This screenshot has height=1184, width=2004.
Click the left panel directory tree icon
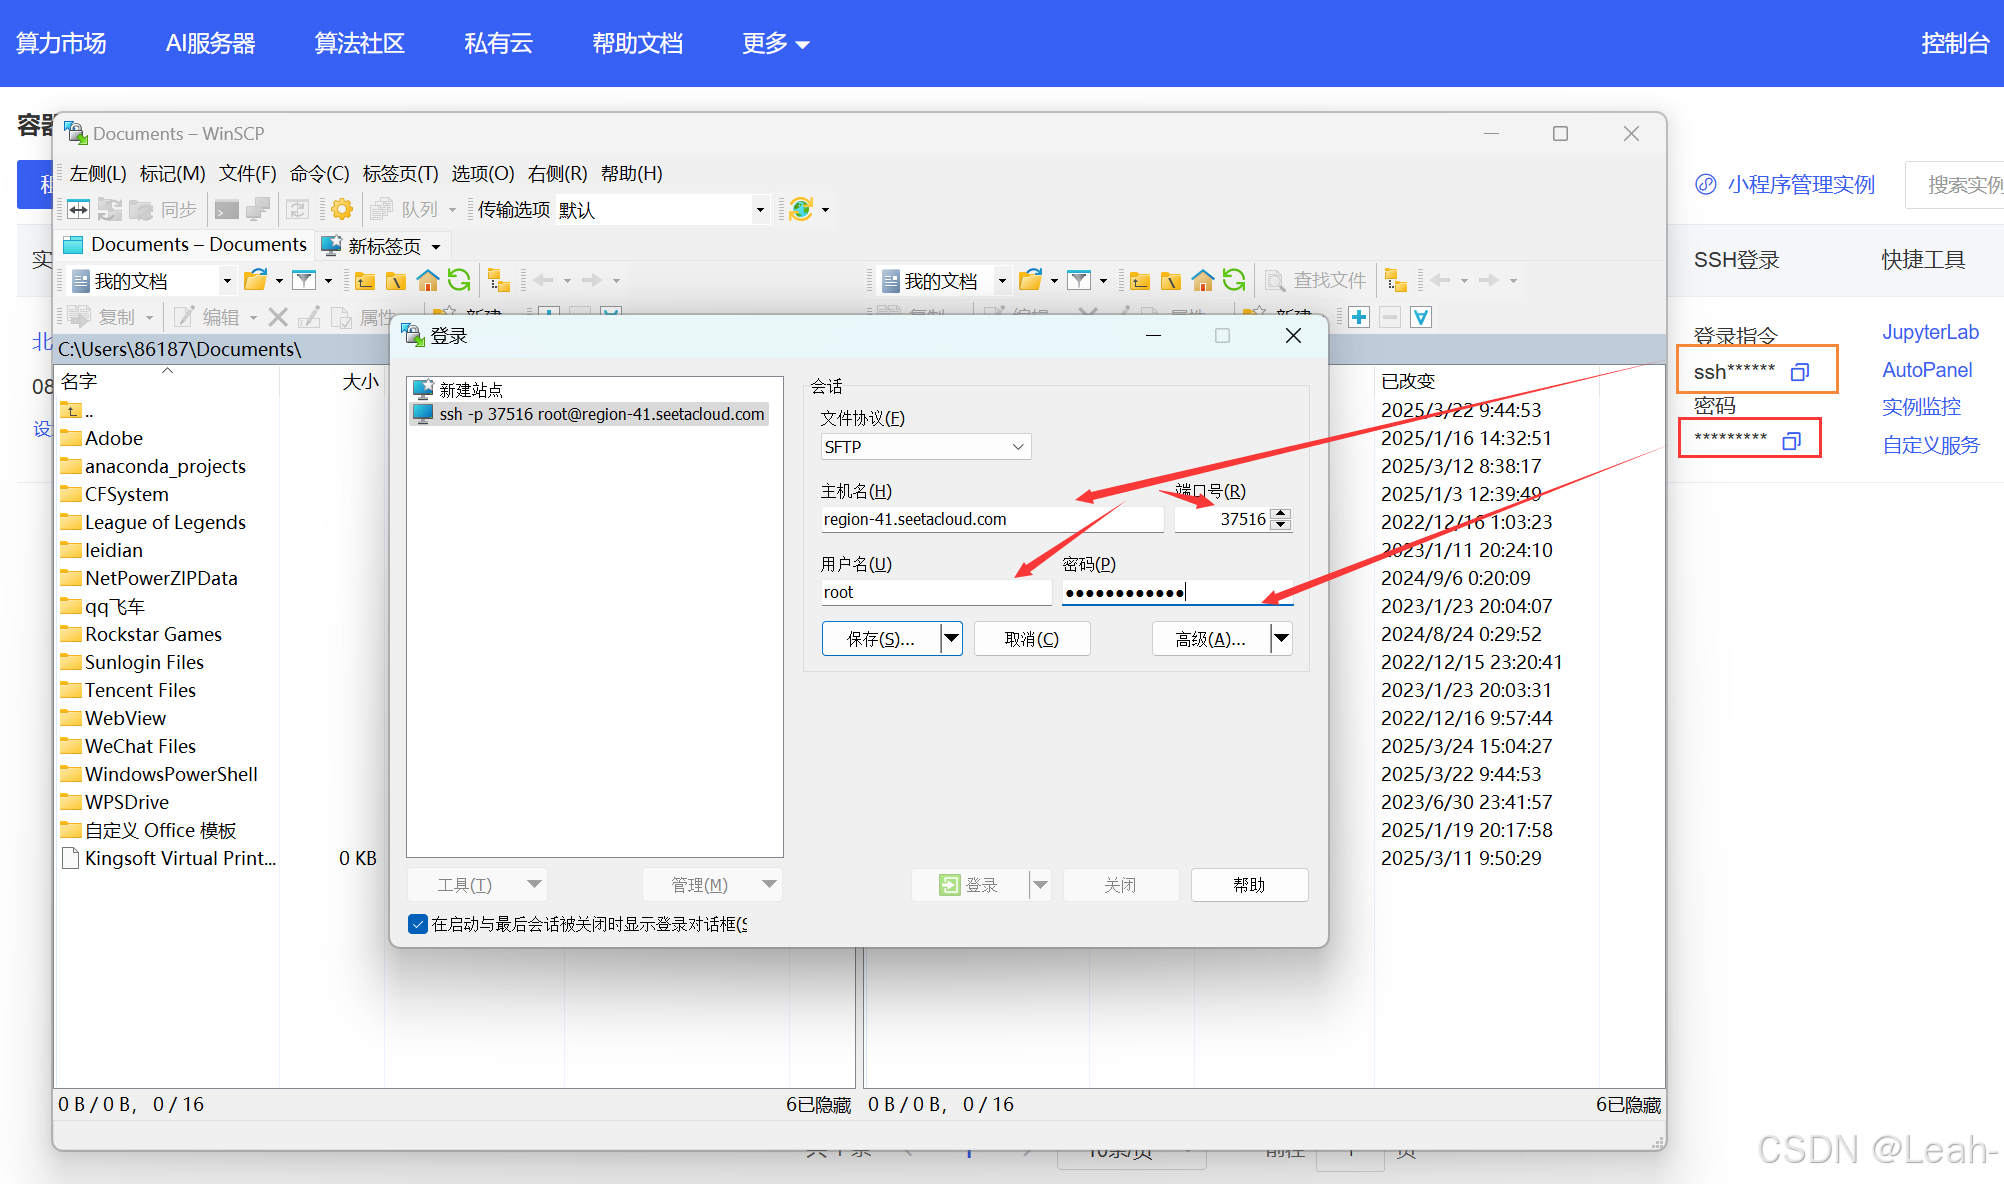(498, 281)
